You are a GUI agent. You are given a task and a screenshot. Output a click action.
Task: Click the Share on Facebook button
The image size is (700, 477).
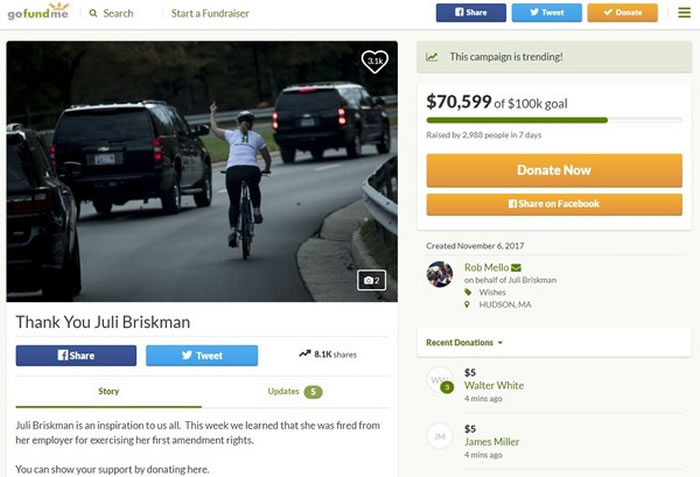(554, 204)
